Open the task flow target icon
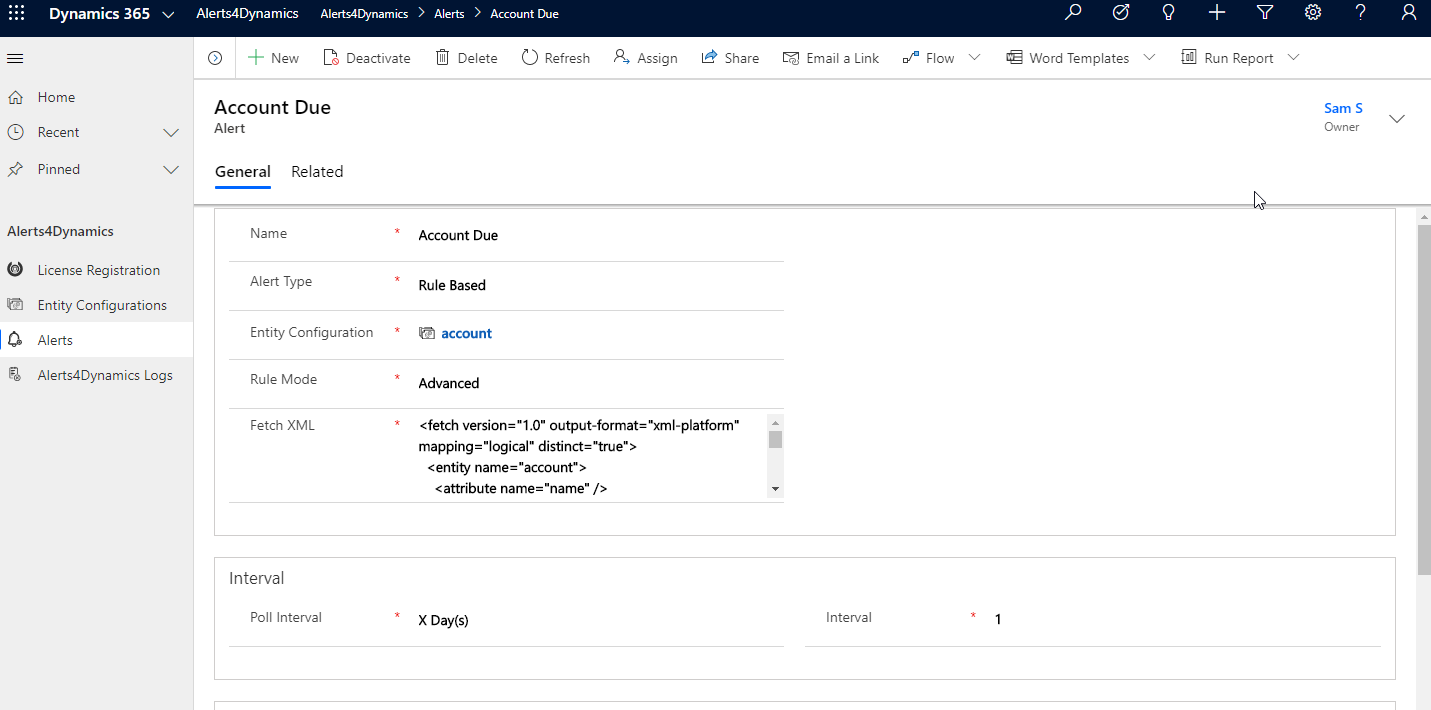The width and height of the screenshot is (1431, 710). pyautogui.click(x=1121, y=13)
